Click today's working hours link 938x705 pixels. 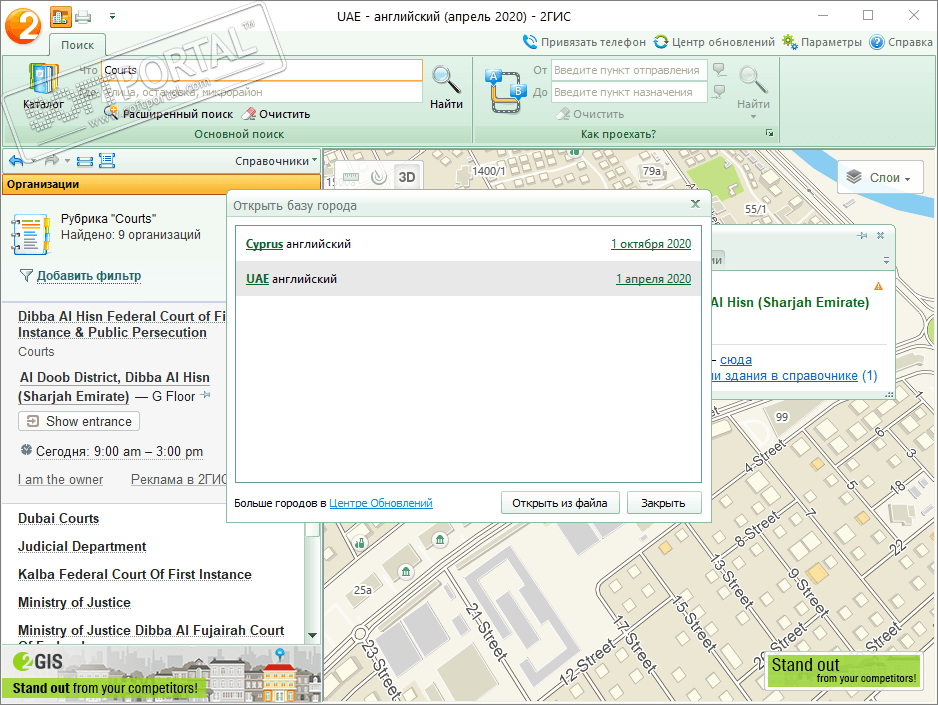click(x=119, y=451)
